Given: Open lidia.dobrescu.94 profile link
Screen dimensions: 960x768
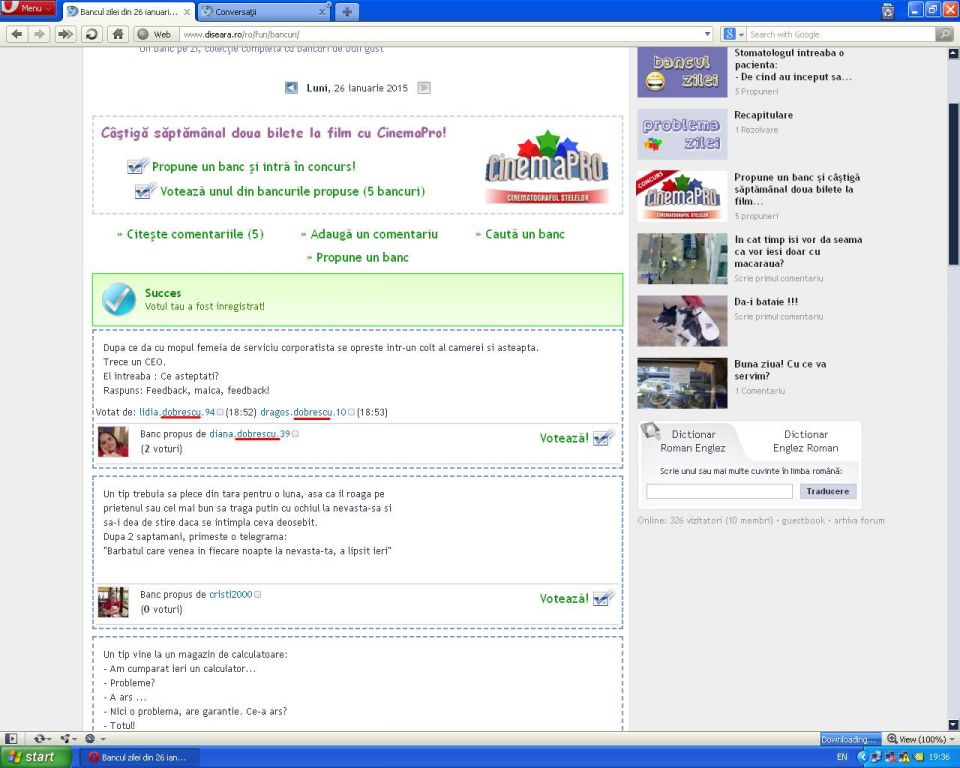Looking at the screenshot, I should pyautogui.click(x=177, y=412).
